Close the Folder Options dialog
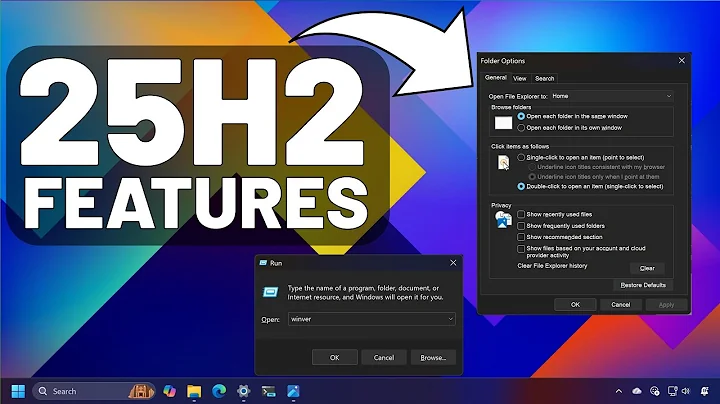Image resolution: width=720 pixels, height=404 pixels. (x=682, y=60)
